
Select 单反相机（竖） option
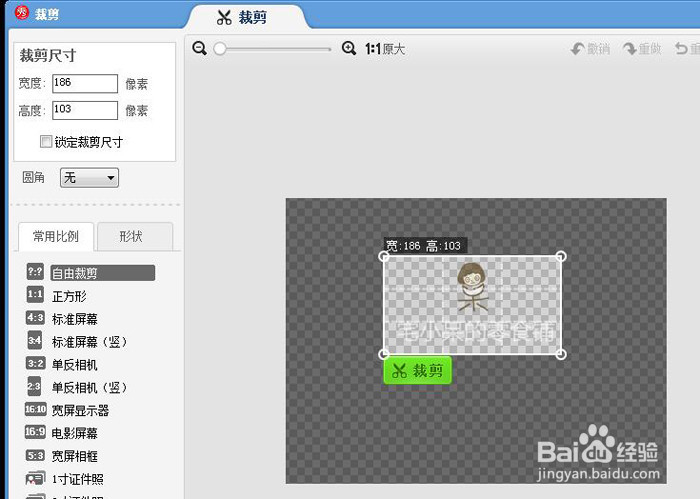point(90,387)
